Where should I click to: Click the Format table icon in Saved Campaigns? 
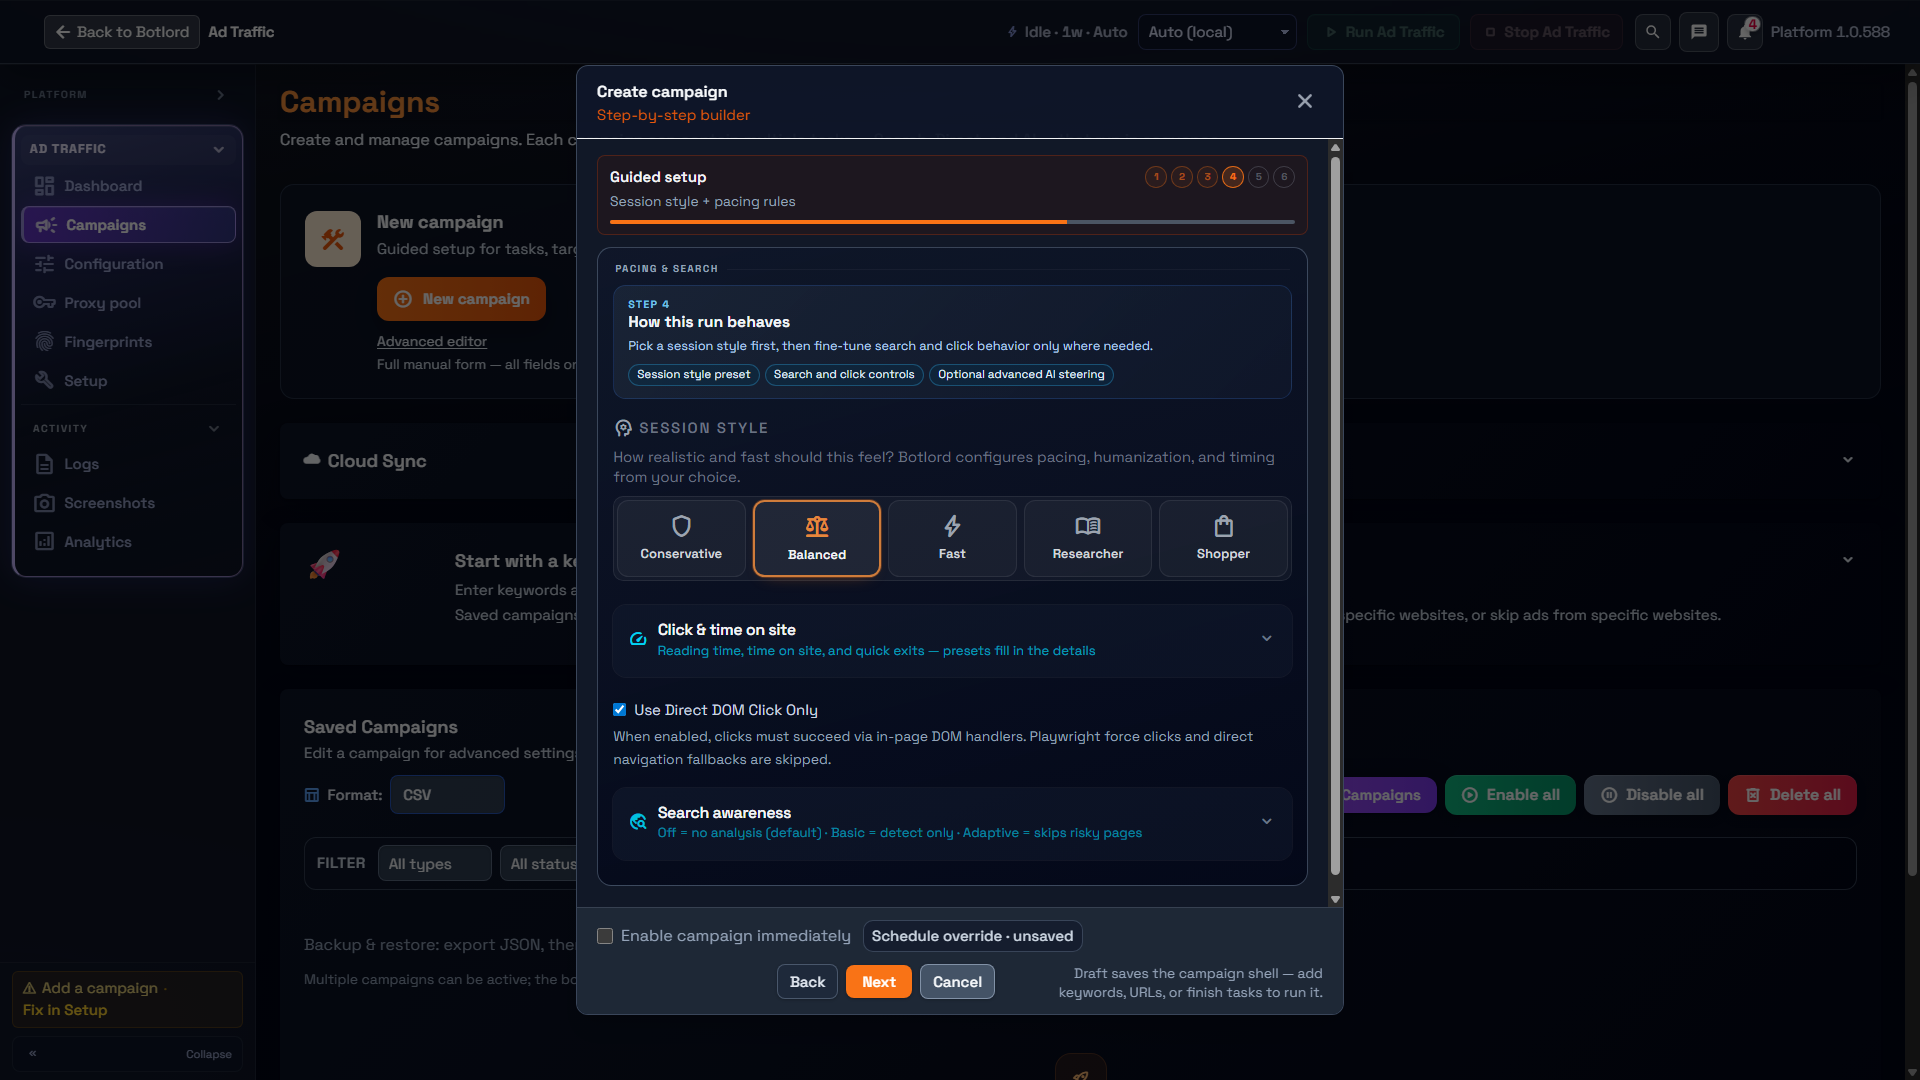(x=312, y=795)
